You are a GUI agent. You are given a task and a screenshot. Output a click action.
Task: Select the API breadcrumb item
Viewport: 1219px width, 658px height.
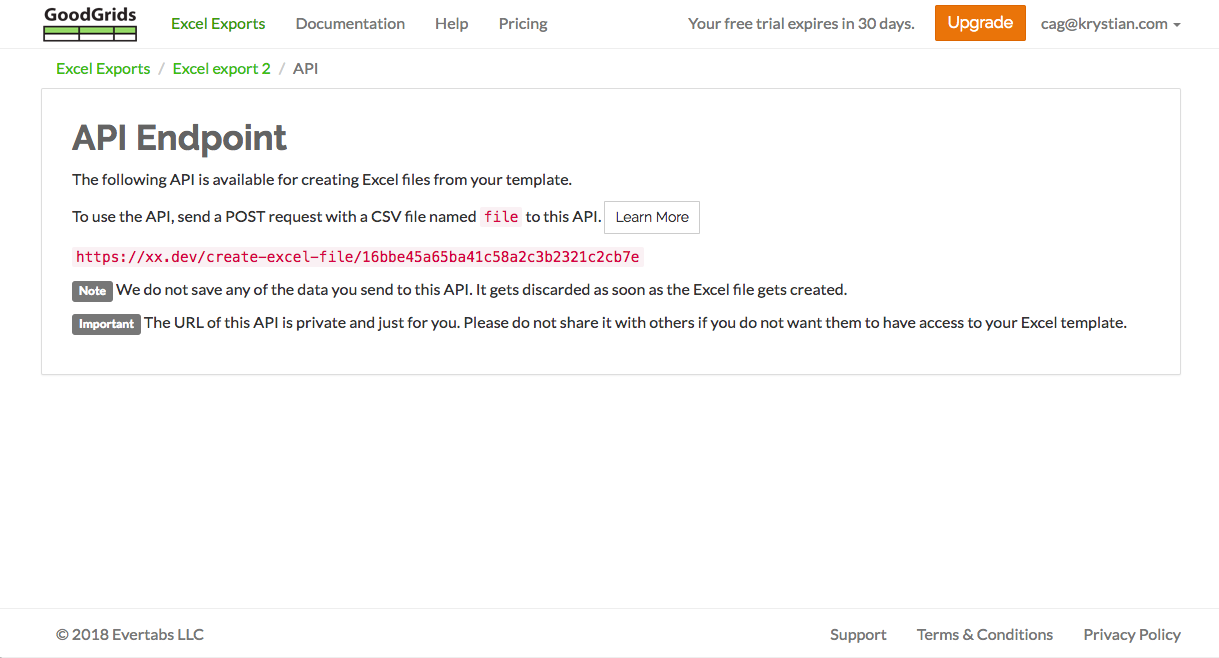point(306,69)
